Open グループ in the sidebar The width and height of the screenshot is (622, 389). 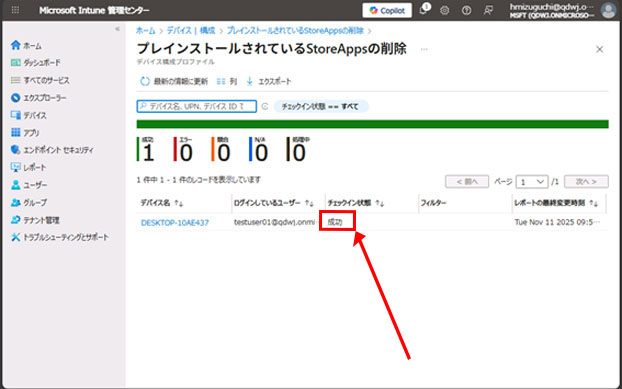pyautogui.click(x=29, y=203)
